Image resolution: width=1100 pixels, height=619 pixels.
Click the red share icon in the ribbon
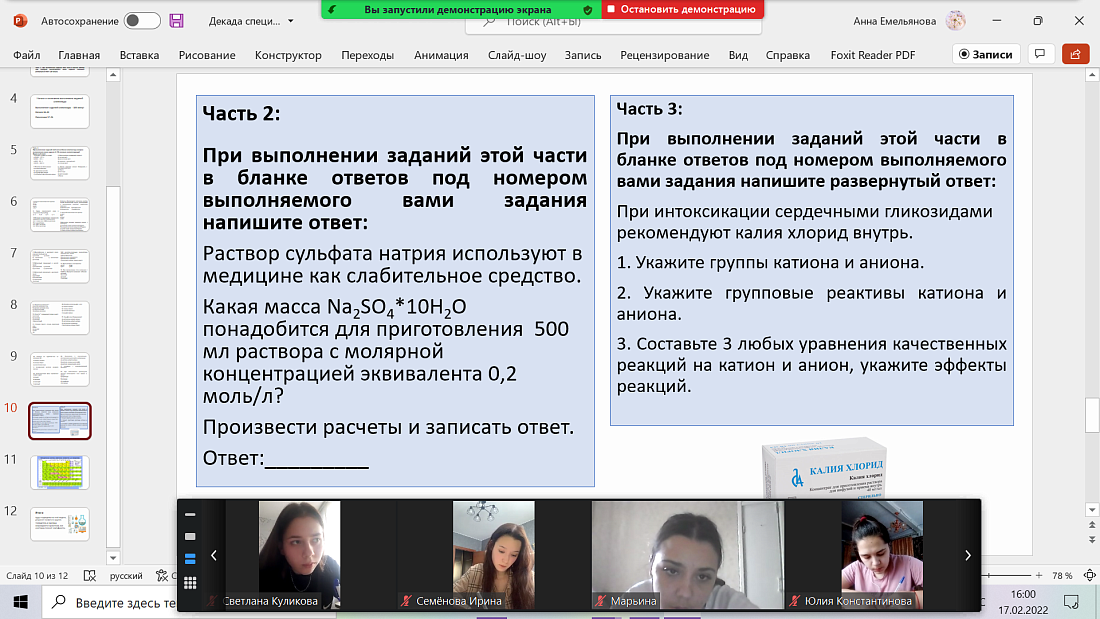coord(1075,54)
